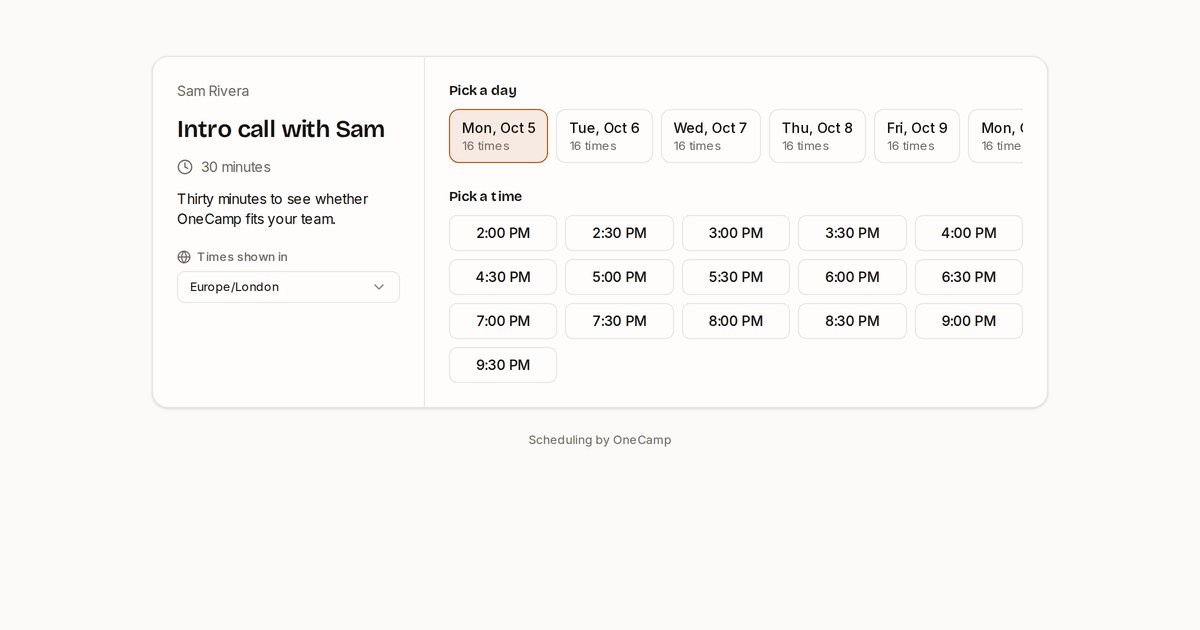Click the Pick a time heading
This screenshot has width=1200, height=630.
coord(486,196)
